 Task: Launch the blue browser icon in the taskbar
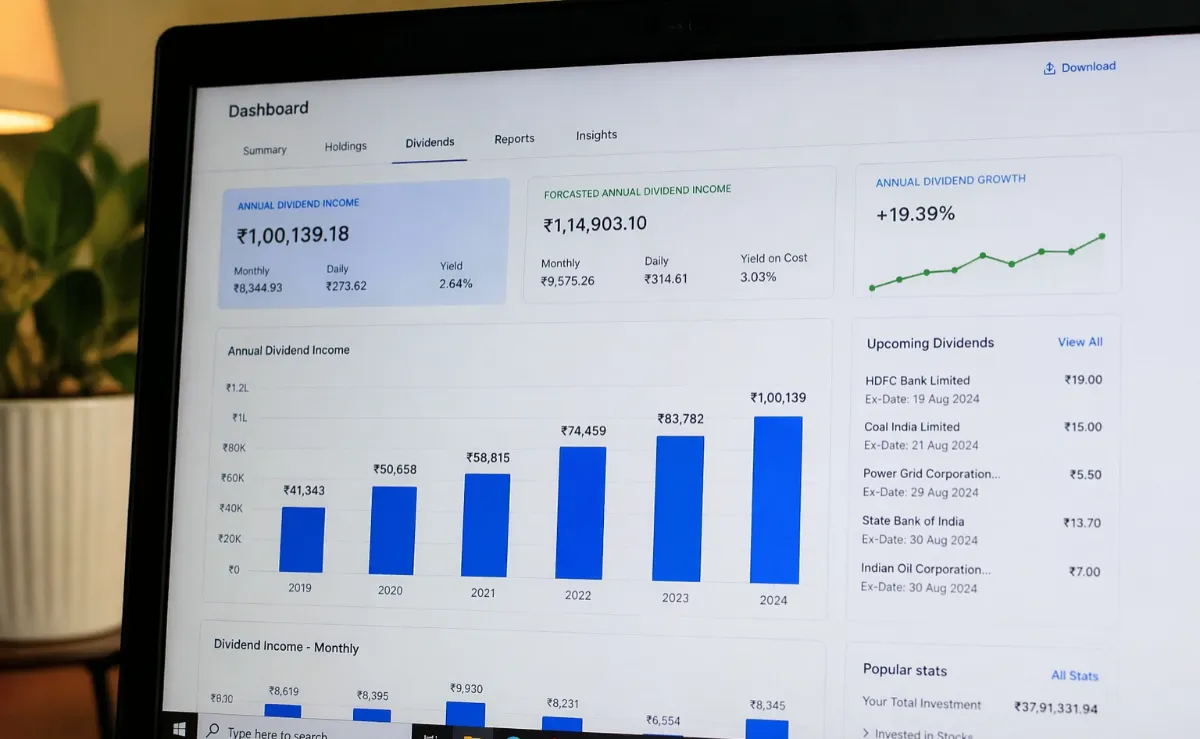click(x=513, y=737)
